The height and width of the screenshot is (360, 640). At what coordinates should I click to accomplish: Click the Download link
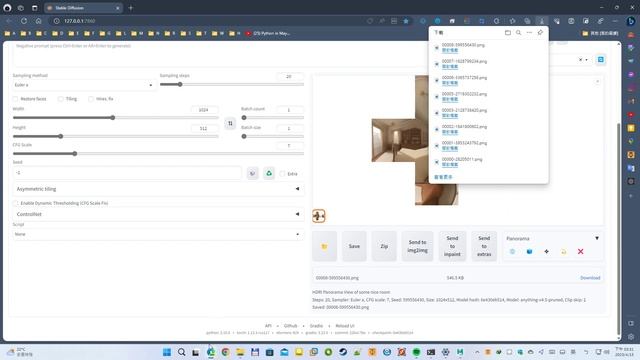(x=590, y=278)
